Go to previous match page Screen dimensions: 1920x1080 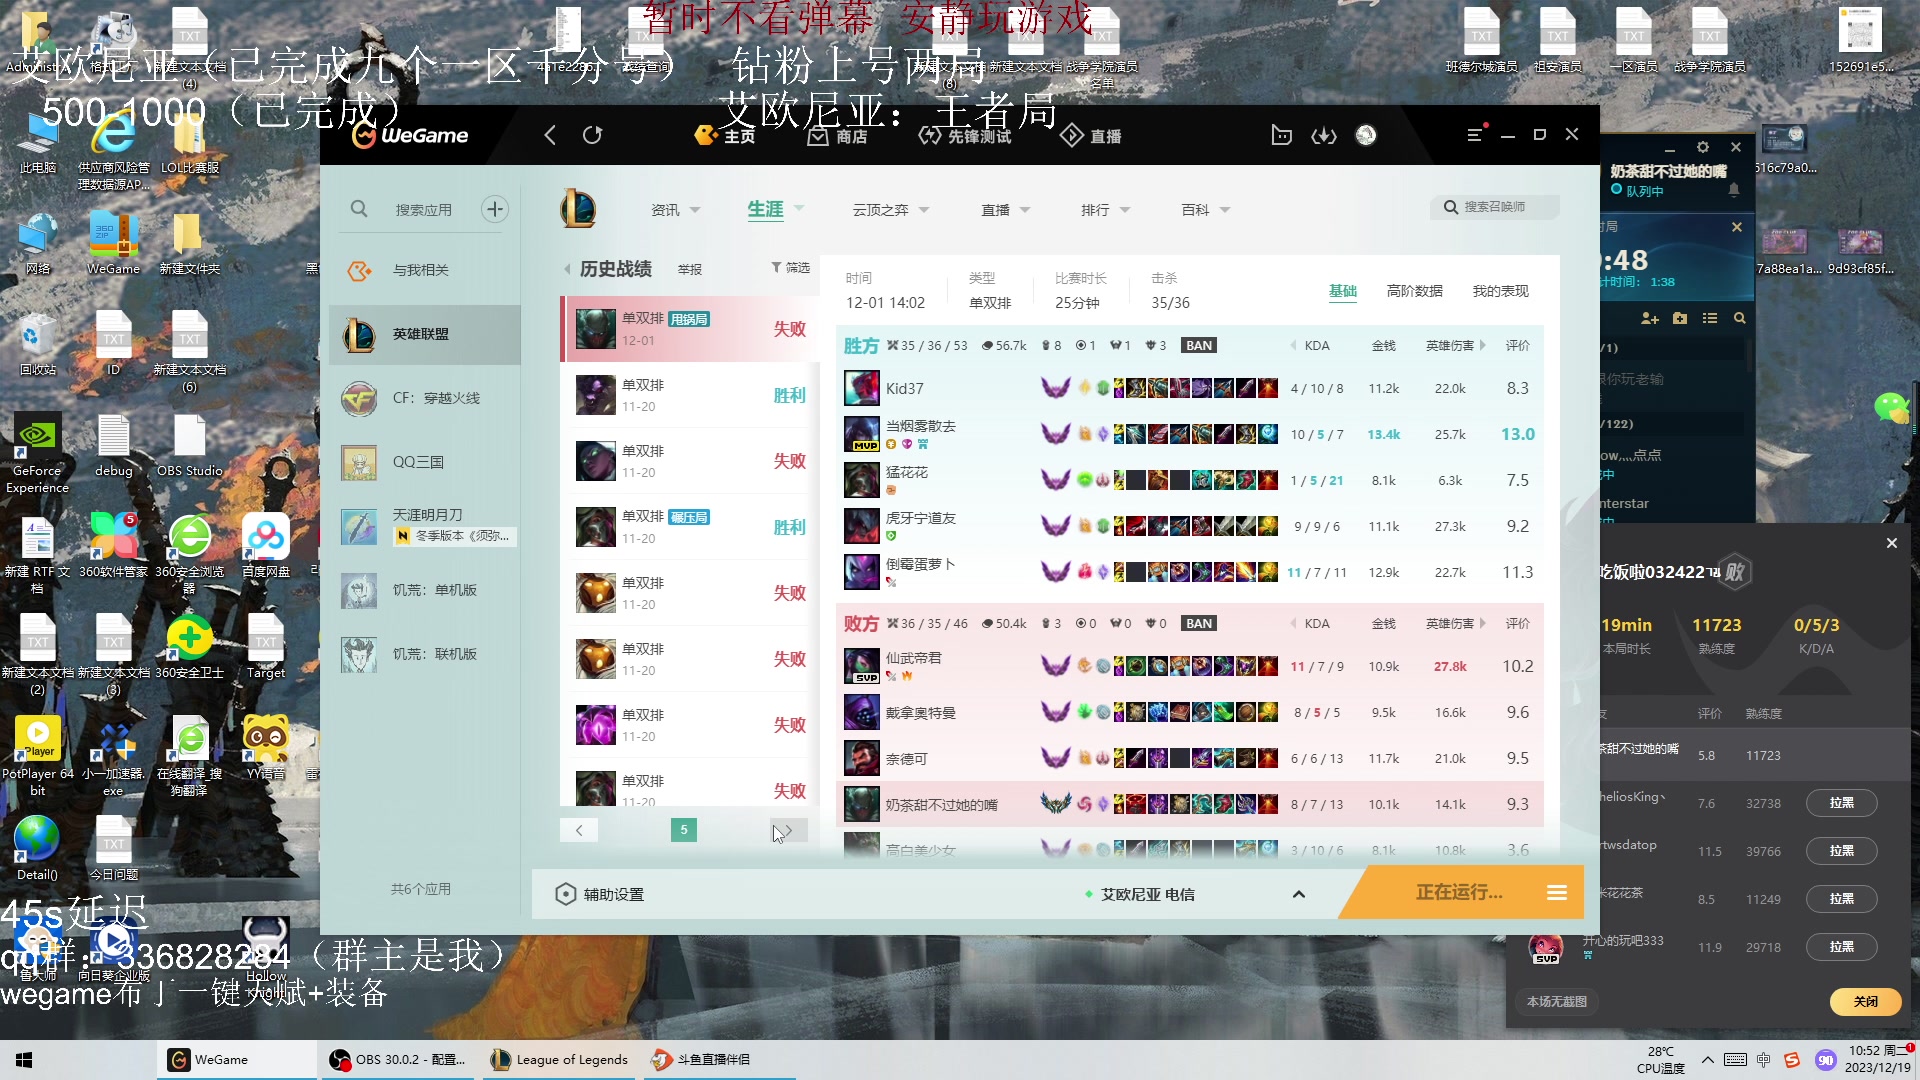pyautogui.click(x=579, y=830)
